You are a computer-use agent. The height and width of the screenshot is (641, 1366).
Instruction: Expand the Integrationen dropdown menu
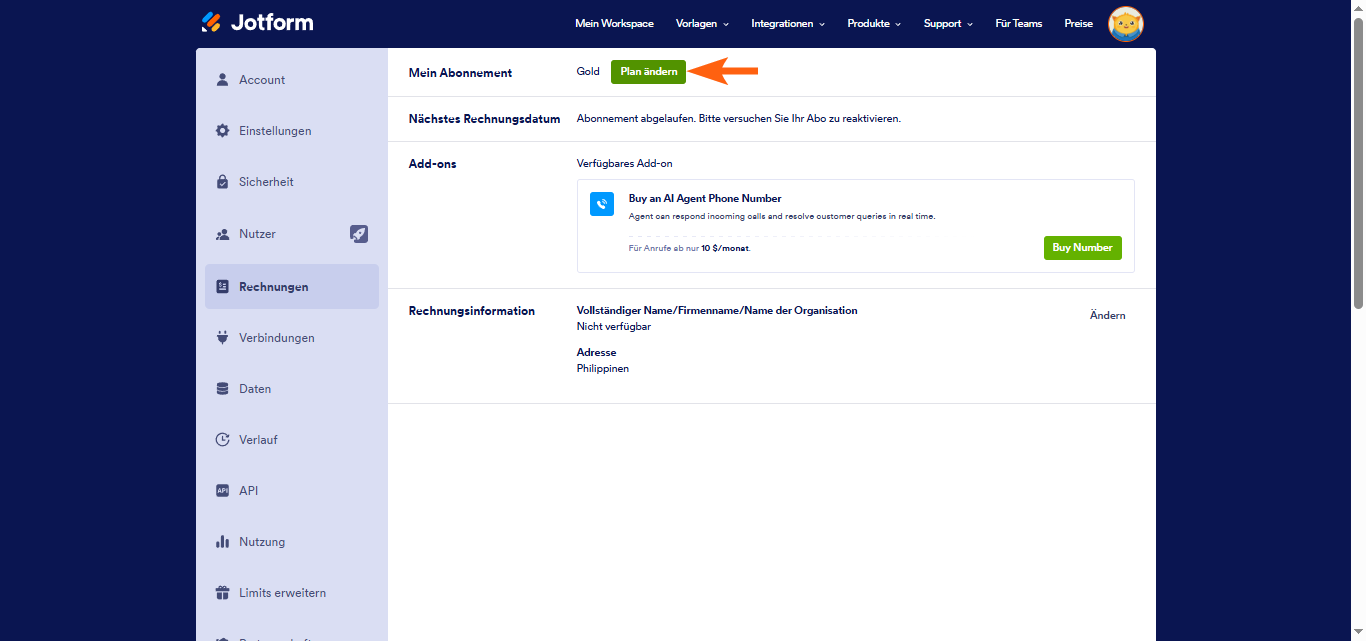pos(788,24)
